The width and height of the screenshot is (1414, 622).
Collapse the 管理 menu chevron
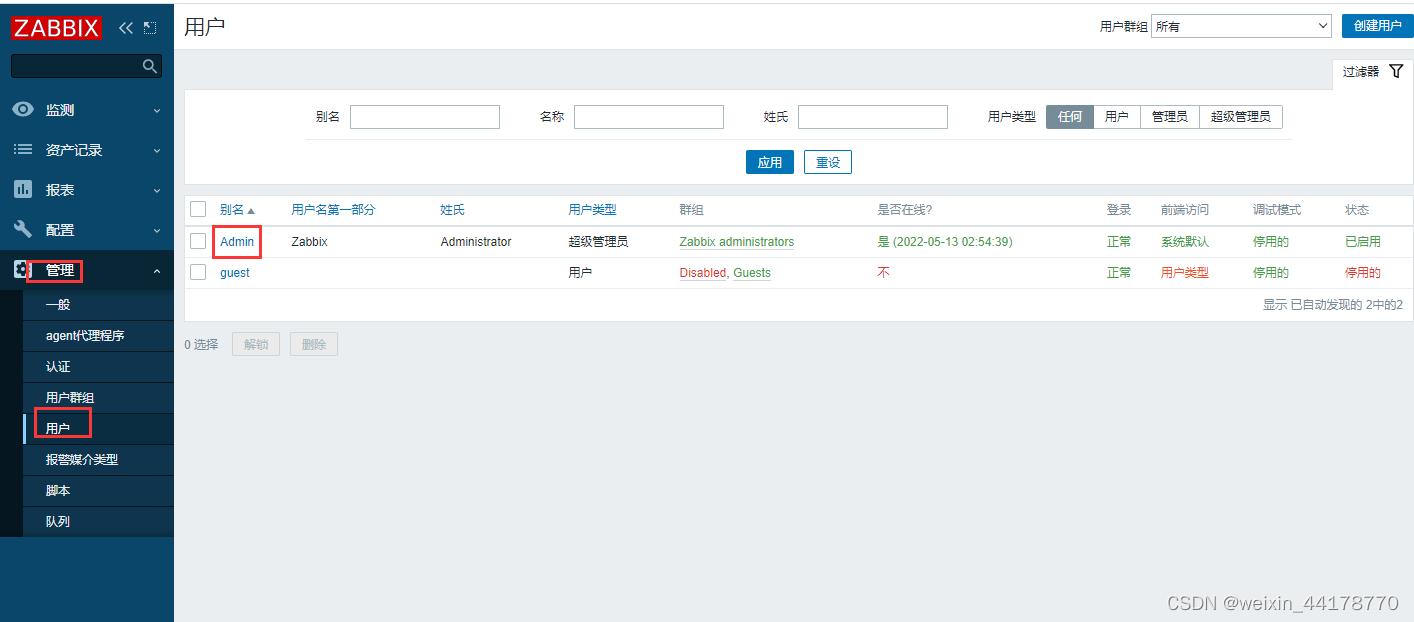pos(157,271)
